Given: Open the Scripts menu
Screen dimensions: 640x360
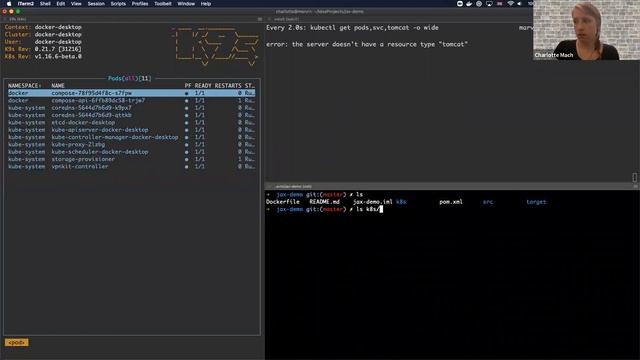Looking at the screenshot, I should click(x=118, y=4).
